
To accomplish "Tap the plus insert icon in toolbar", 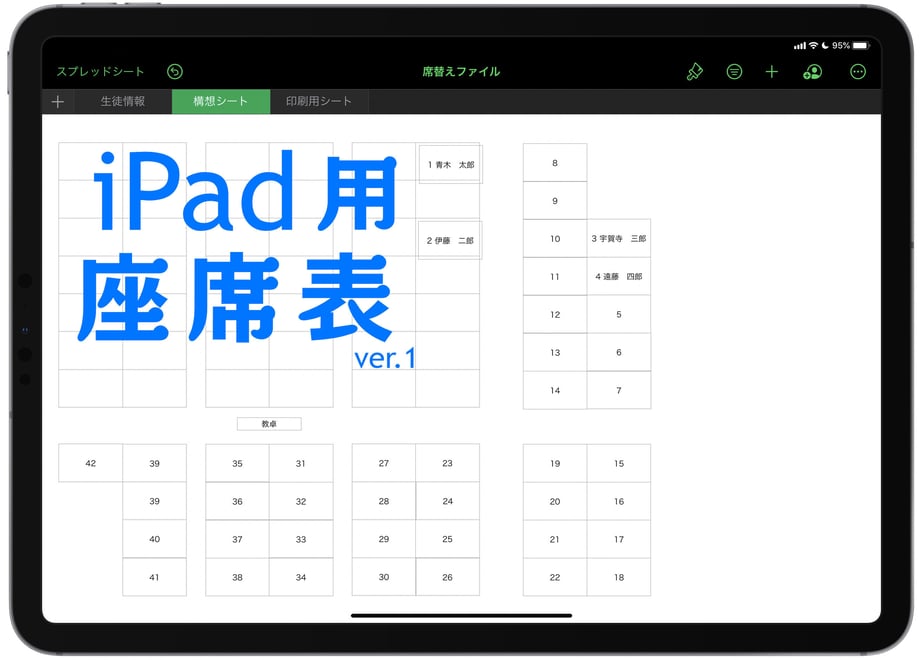I will pos(772,72).
